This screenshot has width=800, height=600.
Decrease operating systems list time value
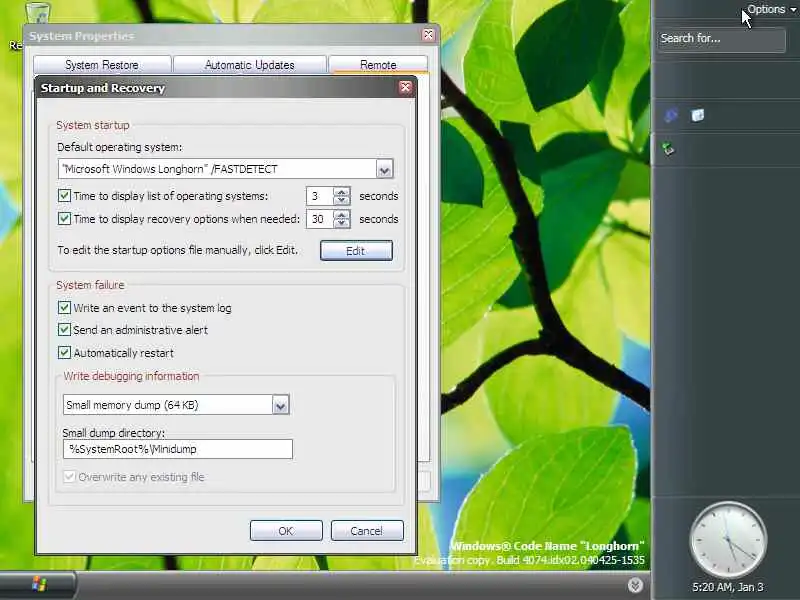point(341,200)
